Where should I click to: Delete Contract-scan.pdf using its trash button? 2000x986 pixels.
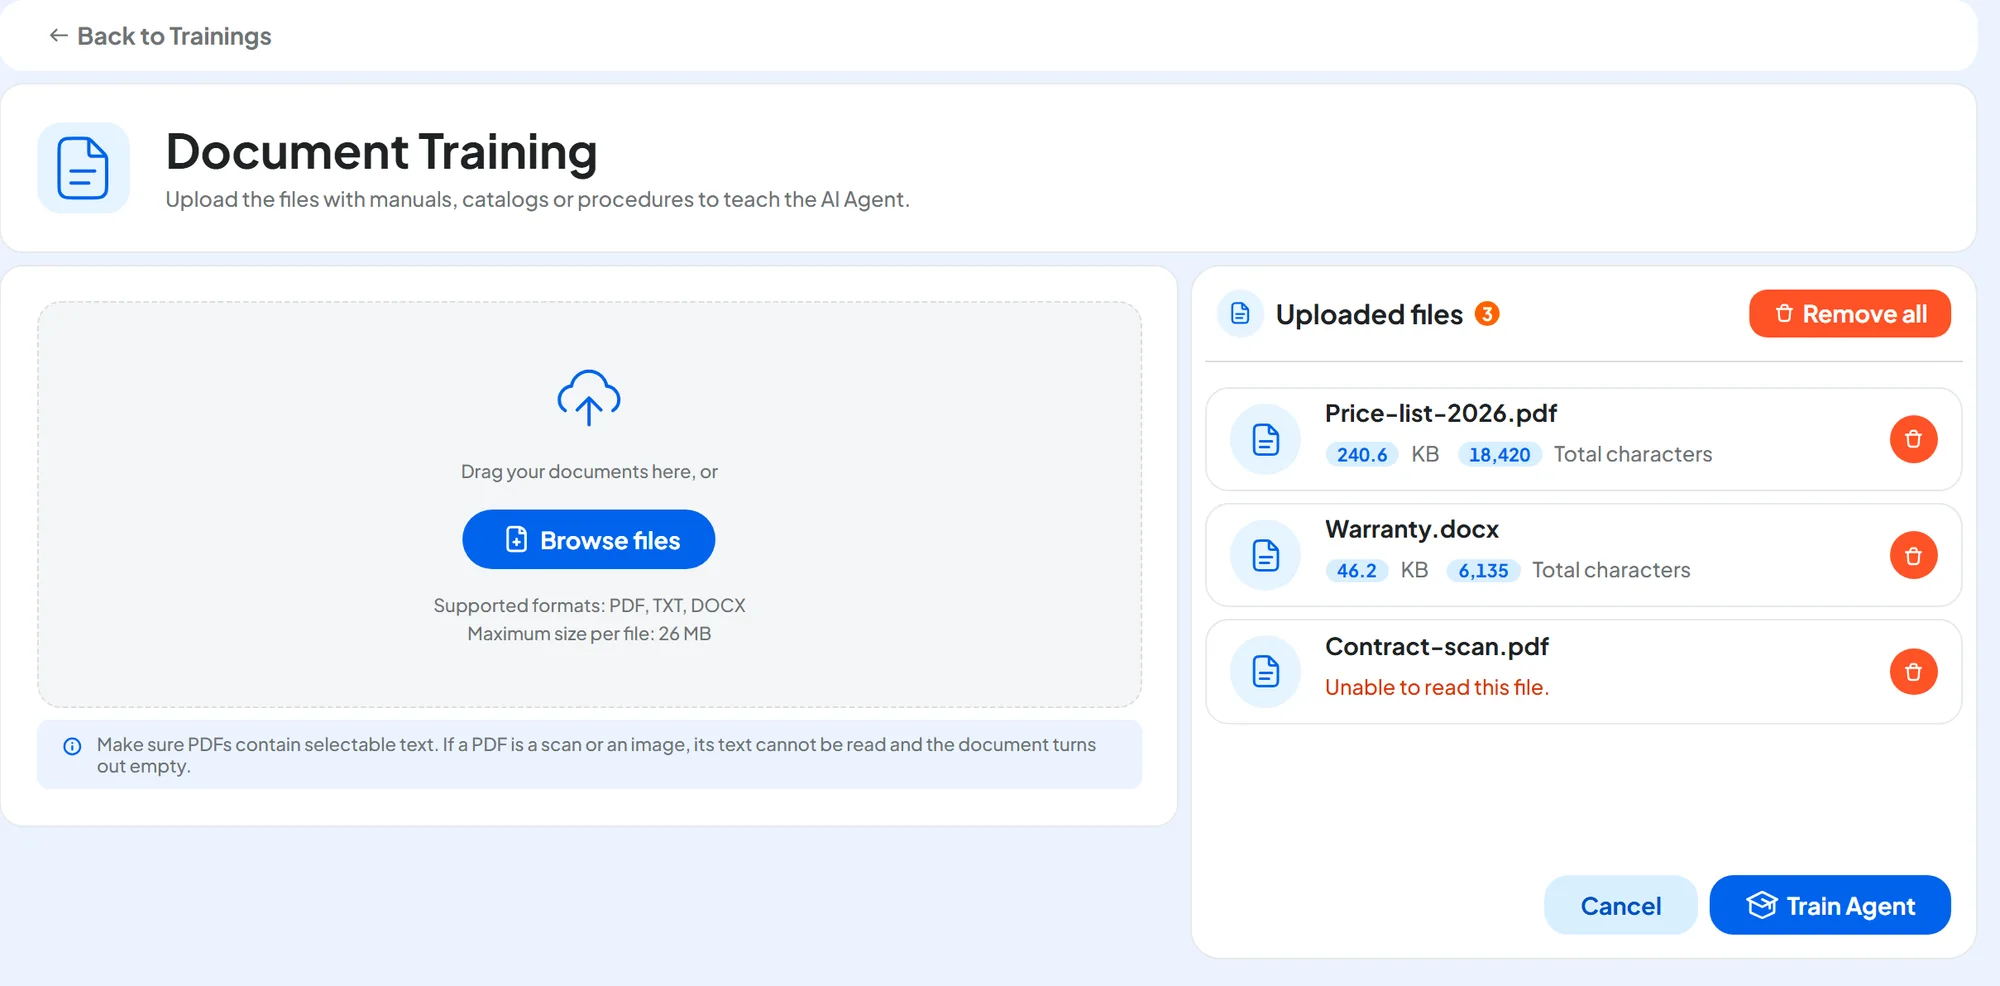coord(1913,671)
